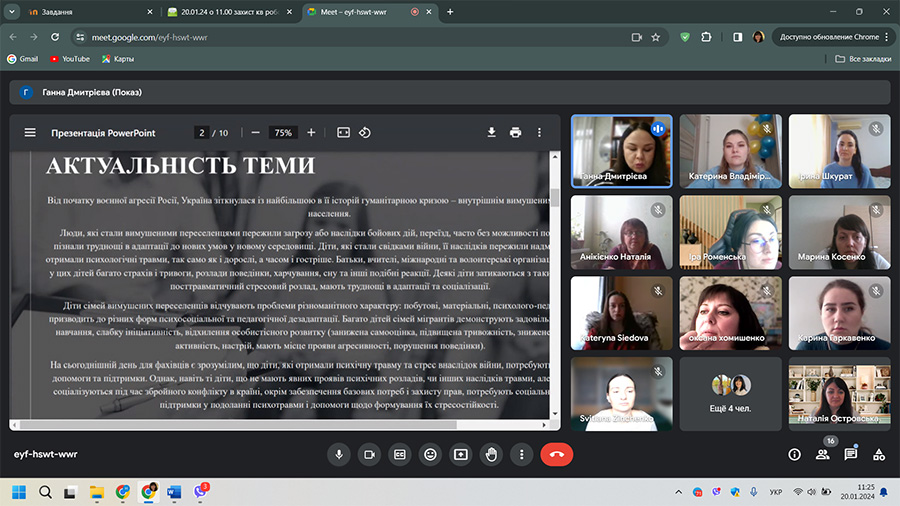
Task: Show the participants list icon
Action: click(x=823, y=454)
